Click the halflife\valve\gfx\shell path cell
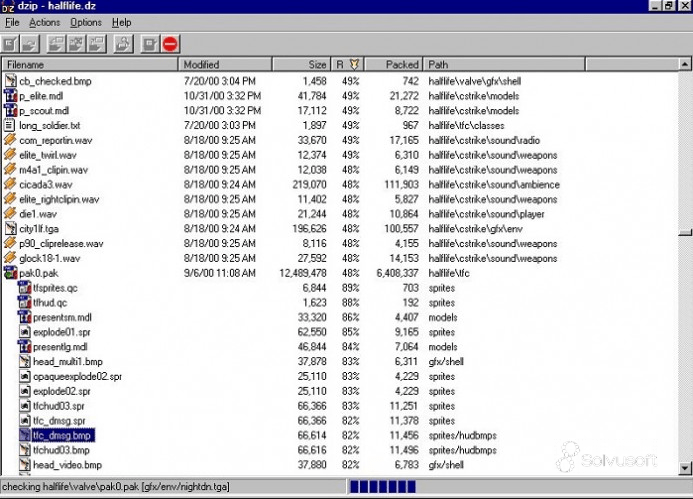This screenshot has height=499, width=693. tap(475, 81)
